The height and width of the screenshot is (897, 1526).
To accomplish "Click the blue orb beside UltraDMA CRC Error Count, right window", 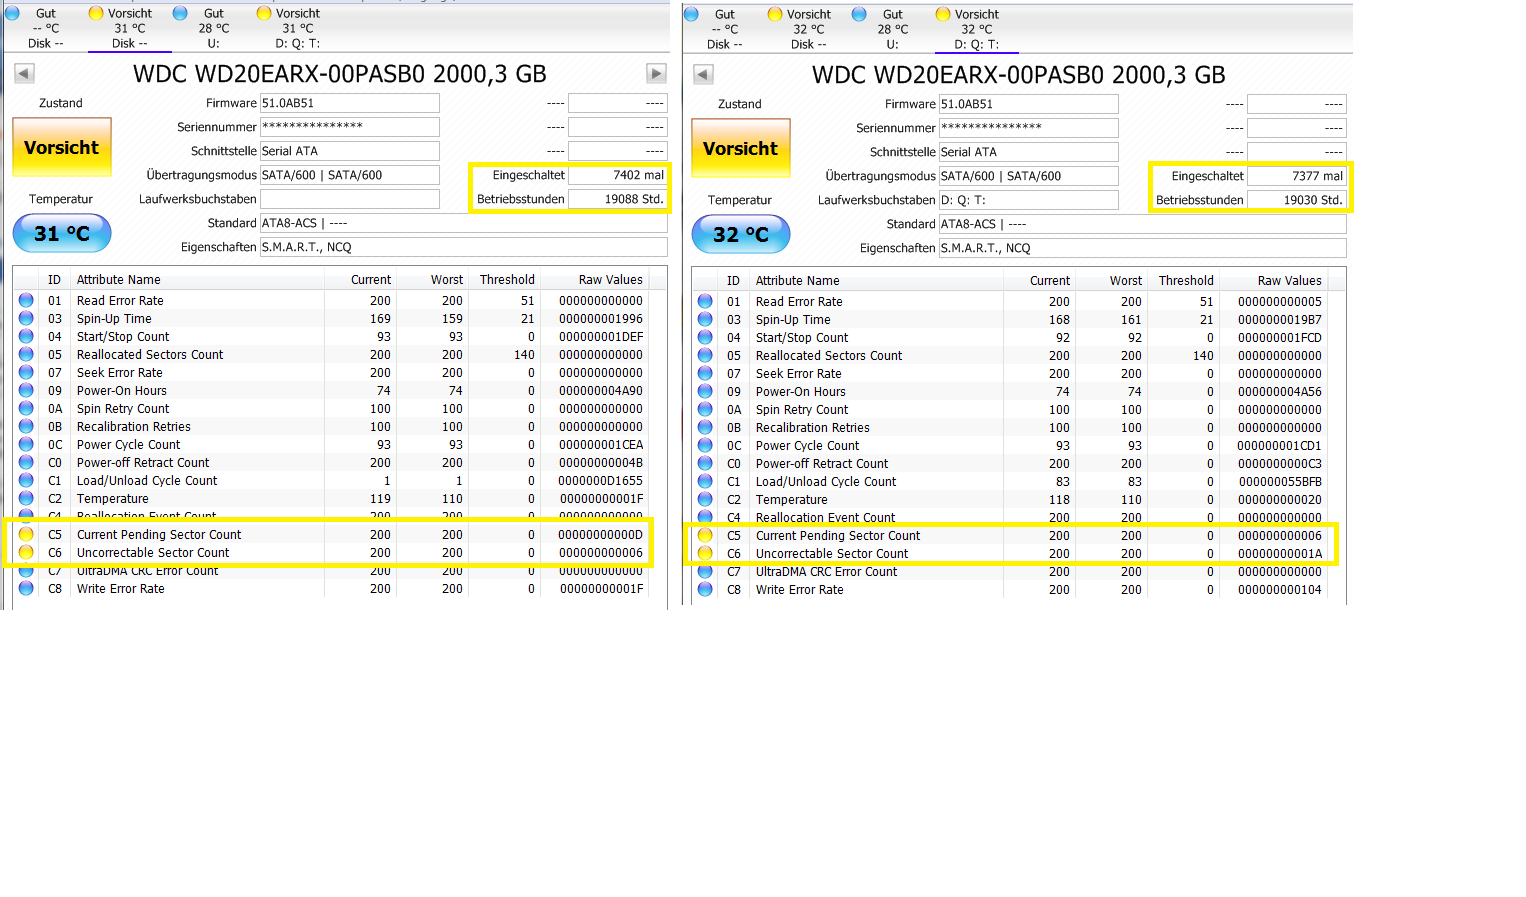I will (x=705, y=571).
